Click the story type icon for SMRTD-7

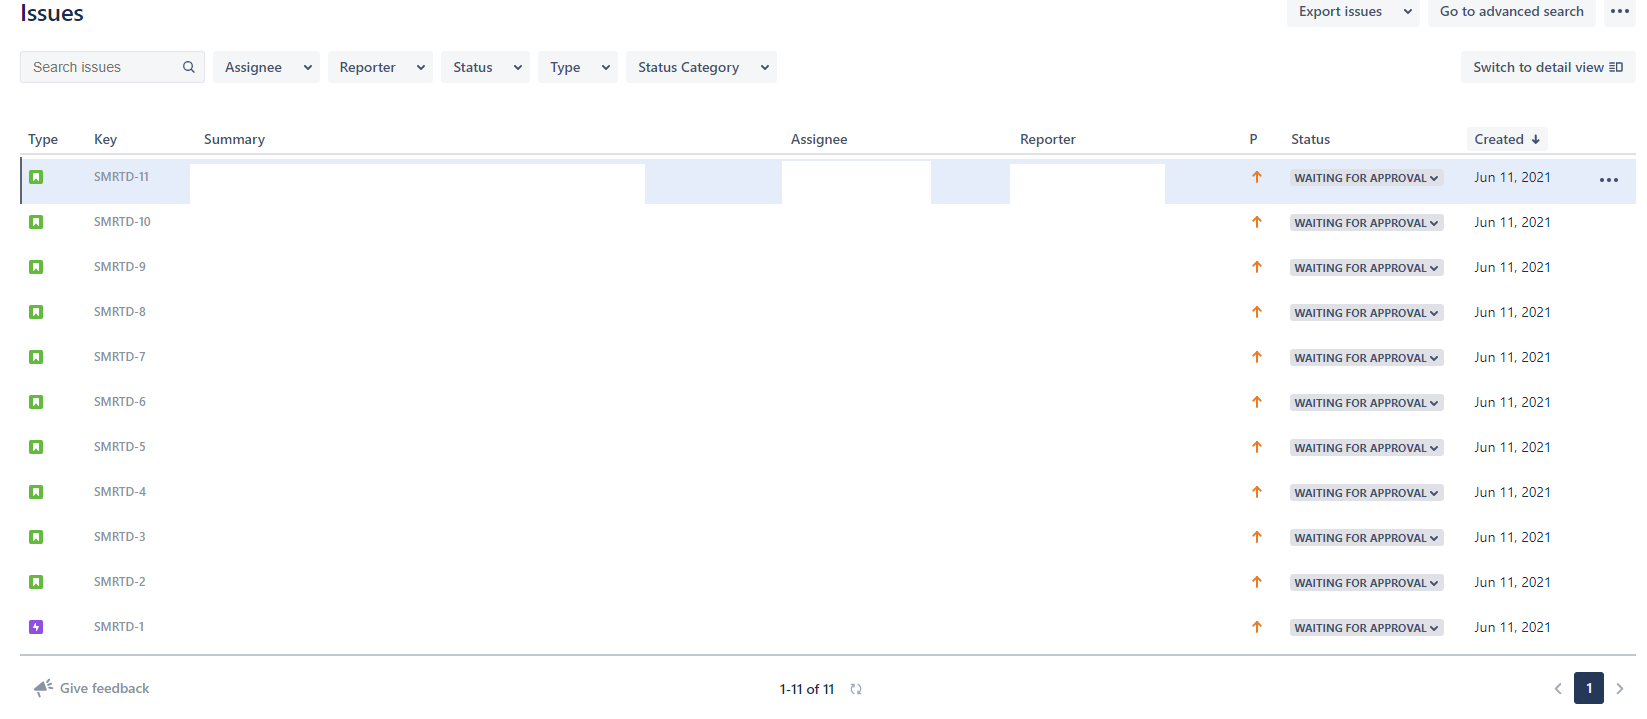pyautogui.click(x=36, y=357)
